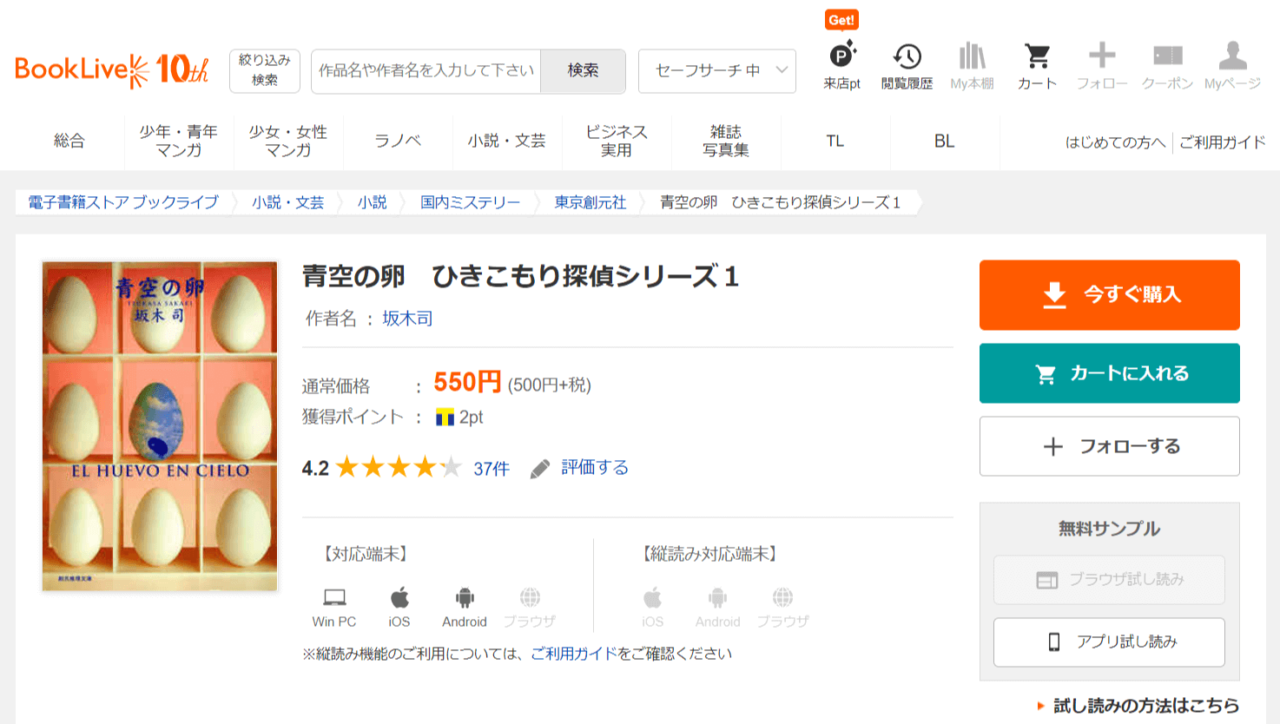Click the BookLive 10th logo
The height and width of the screenshot is (724, 1280).
pyautogui.click(x=112, y=70)
